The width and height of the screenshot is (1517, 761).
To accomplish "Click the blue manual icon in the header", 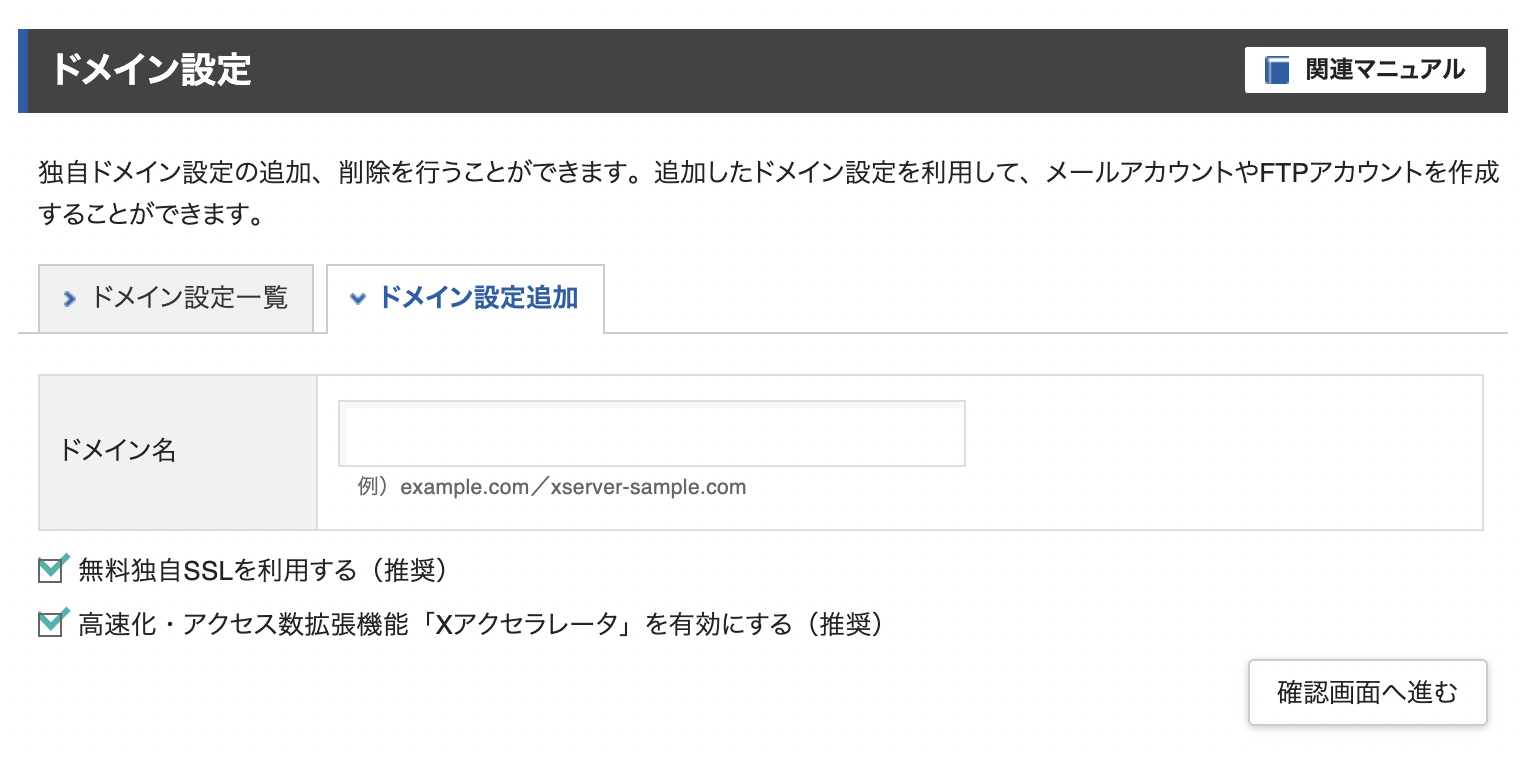I will pyautogui.click(x=1277, y=70).
